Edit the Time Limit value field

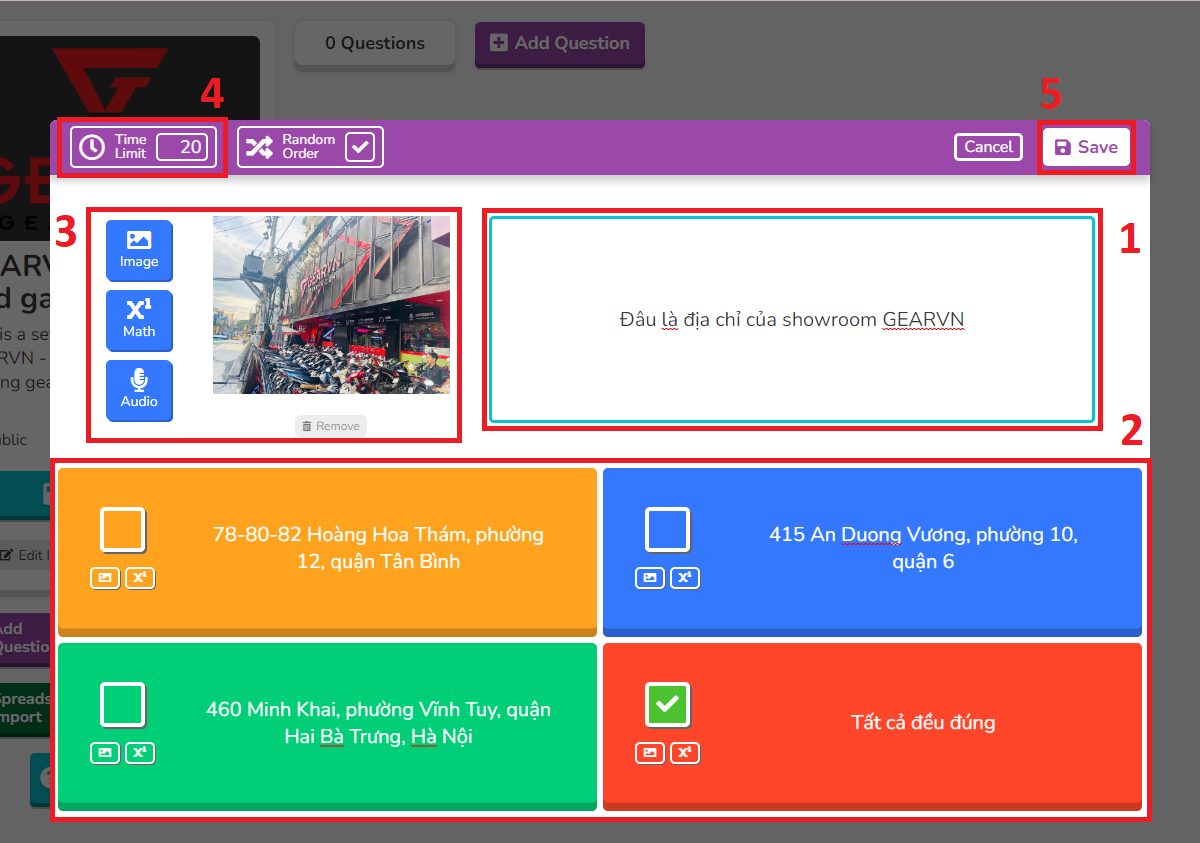point(182,147)
